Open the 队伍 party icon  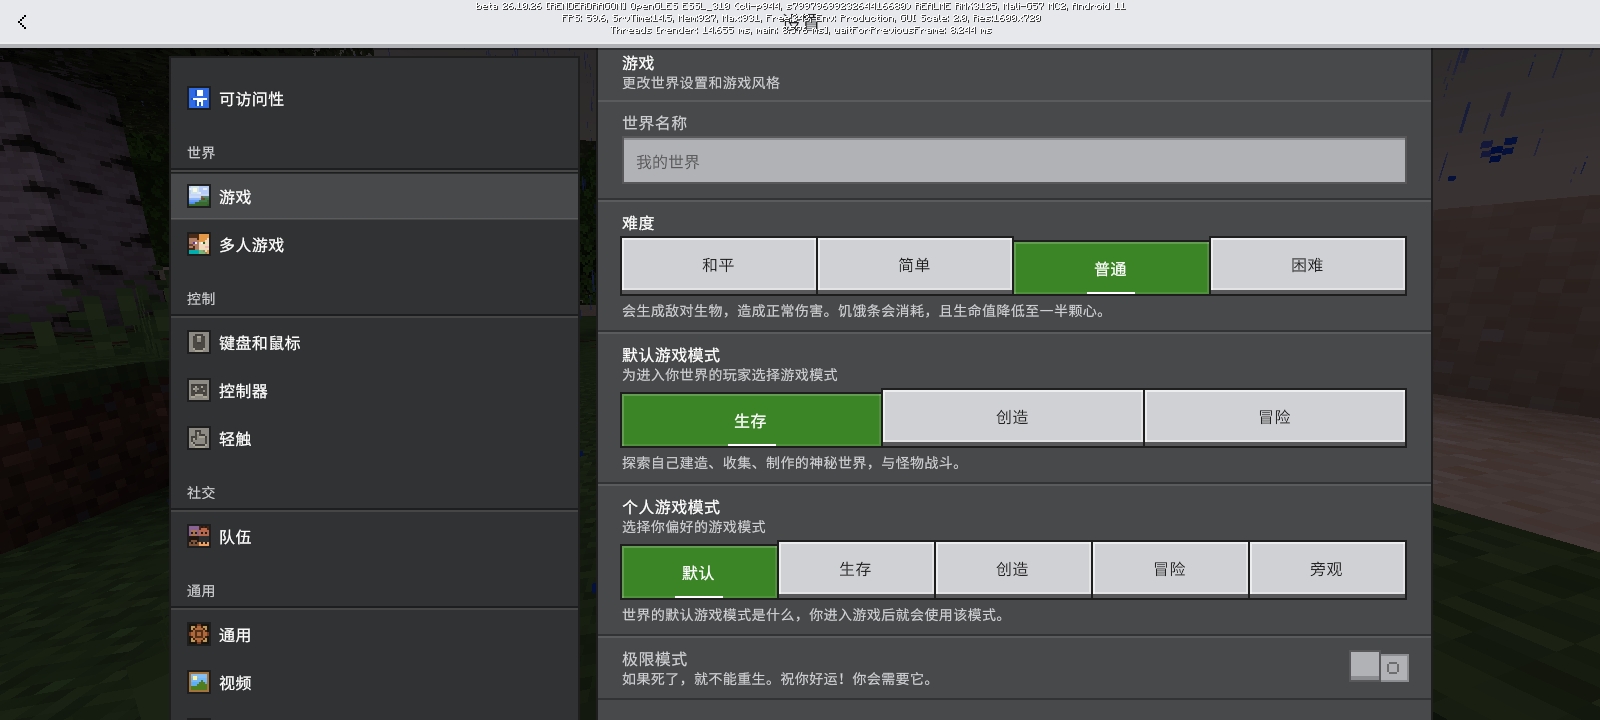[x=199, y=536]
